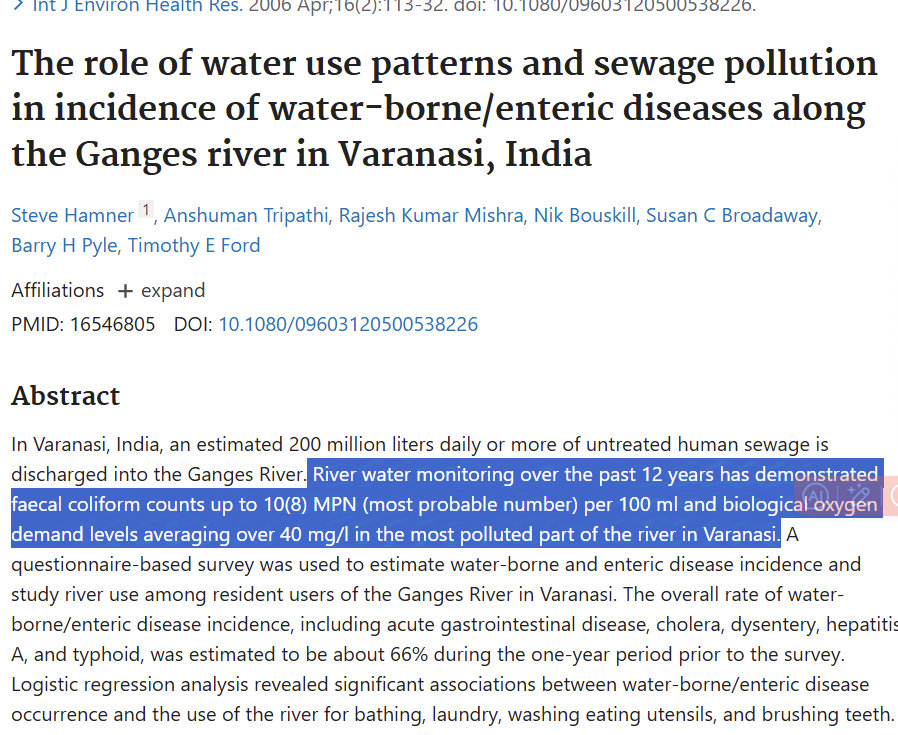
Task: Click the partially visible pink circular icon
Action: pyautogui.click(x=893, y=495)
